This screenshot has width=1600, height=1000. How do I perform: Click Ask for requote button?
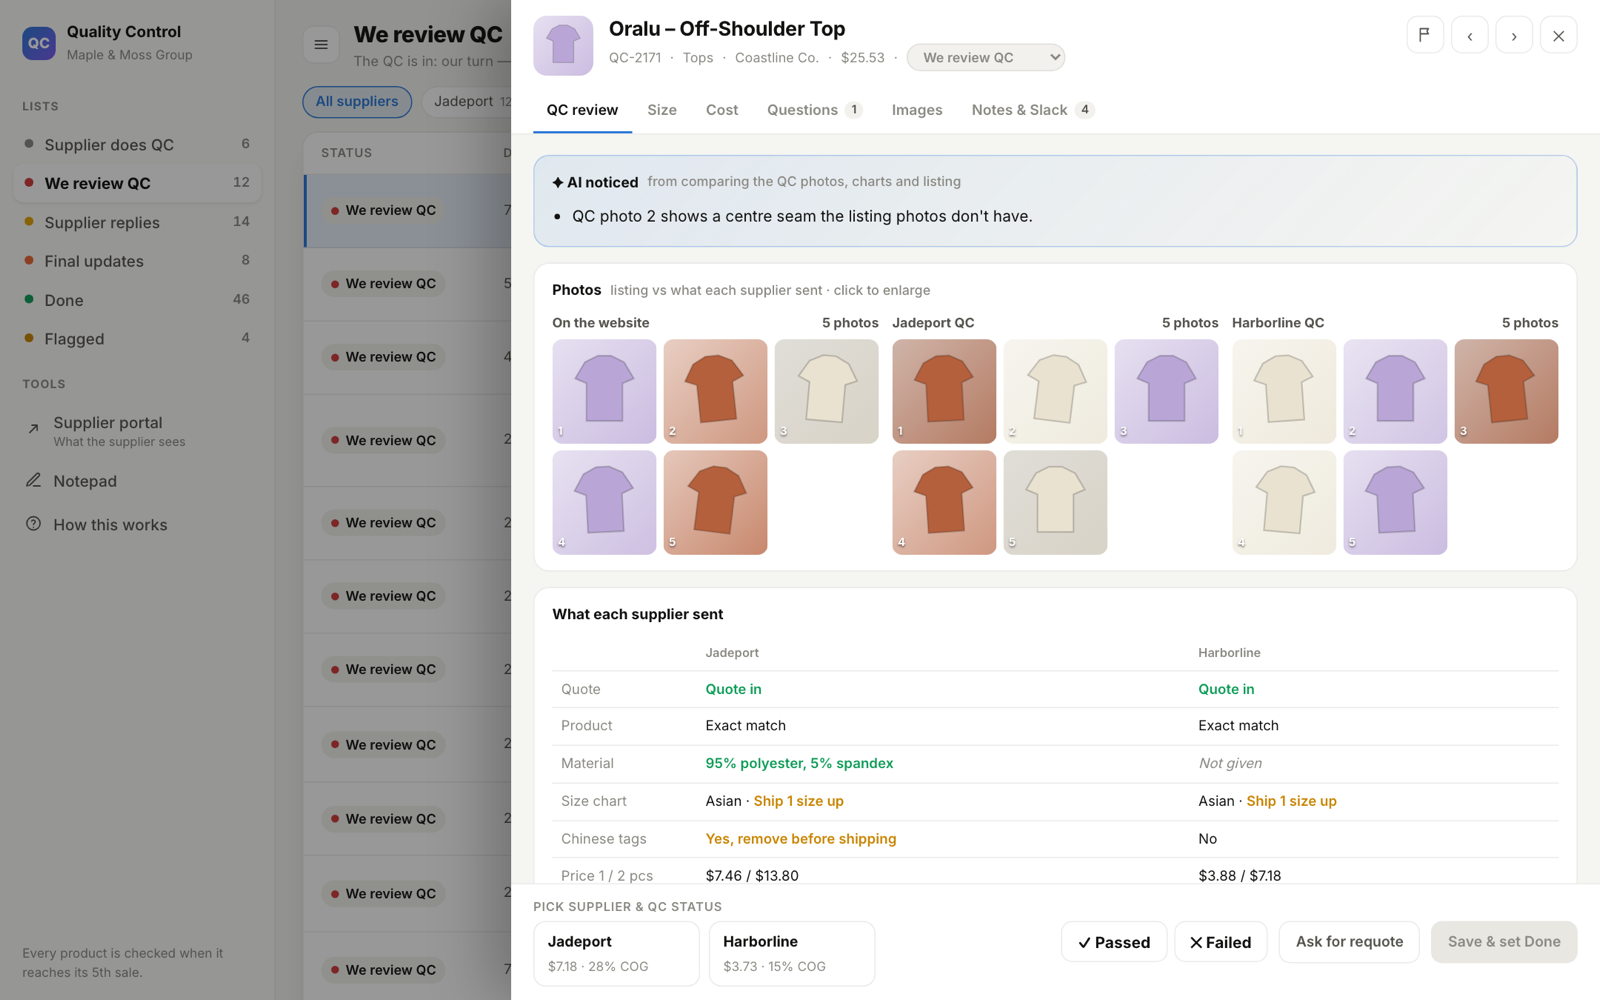tap(1349, 942)
